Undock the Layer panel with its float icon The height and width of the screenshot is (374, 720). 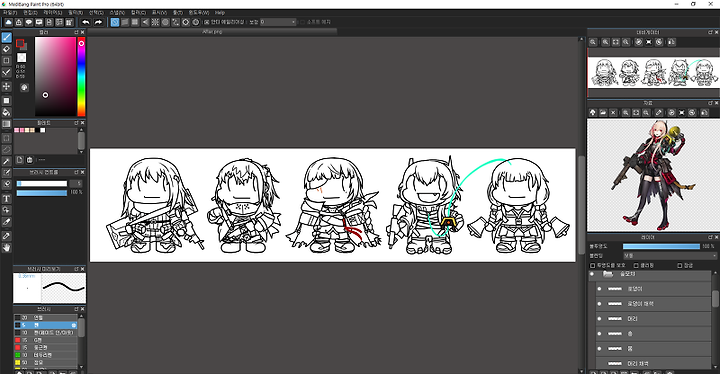pos(710,238)
